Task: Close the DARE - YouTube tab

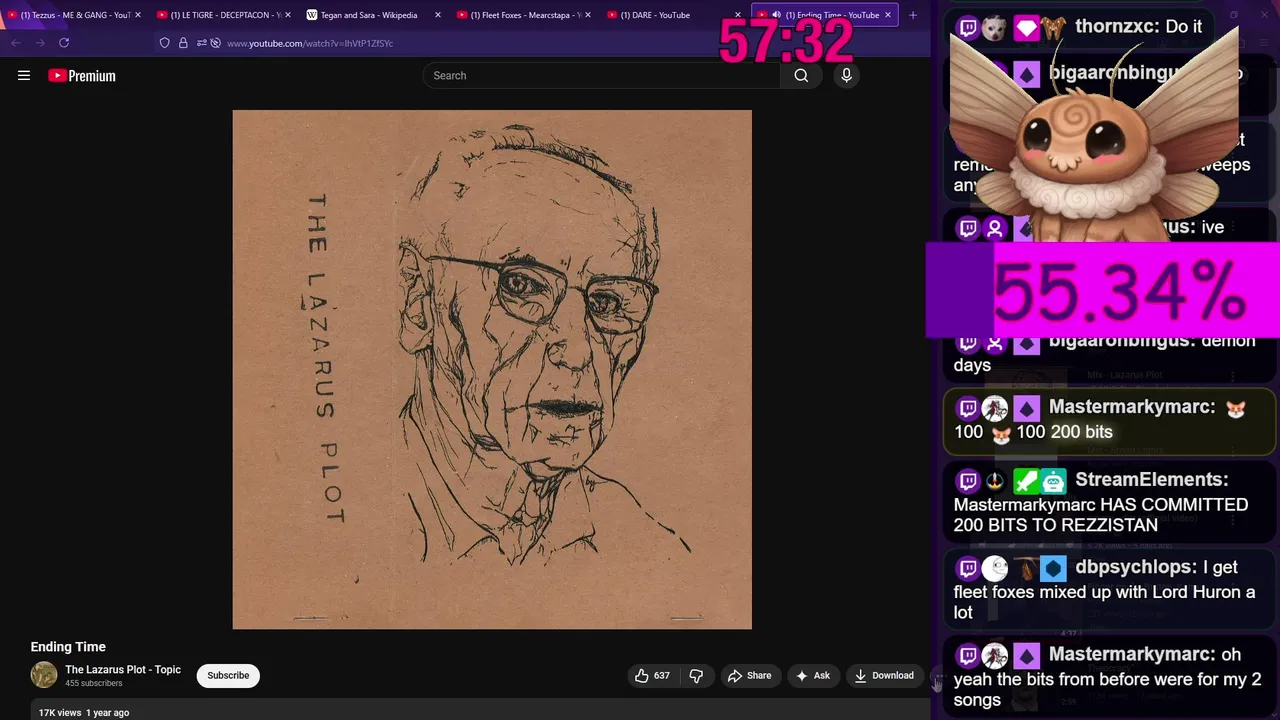Action: click(738, 15)
